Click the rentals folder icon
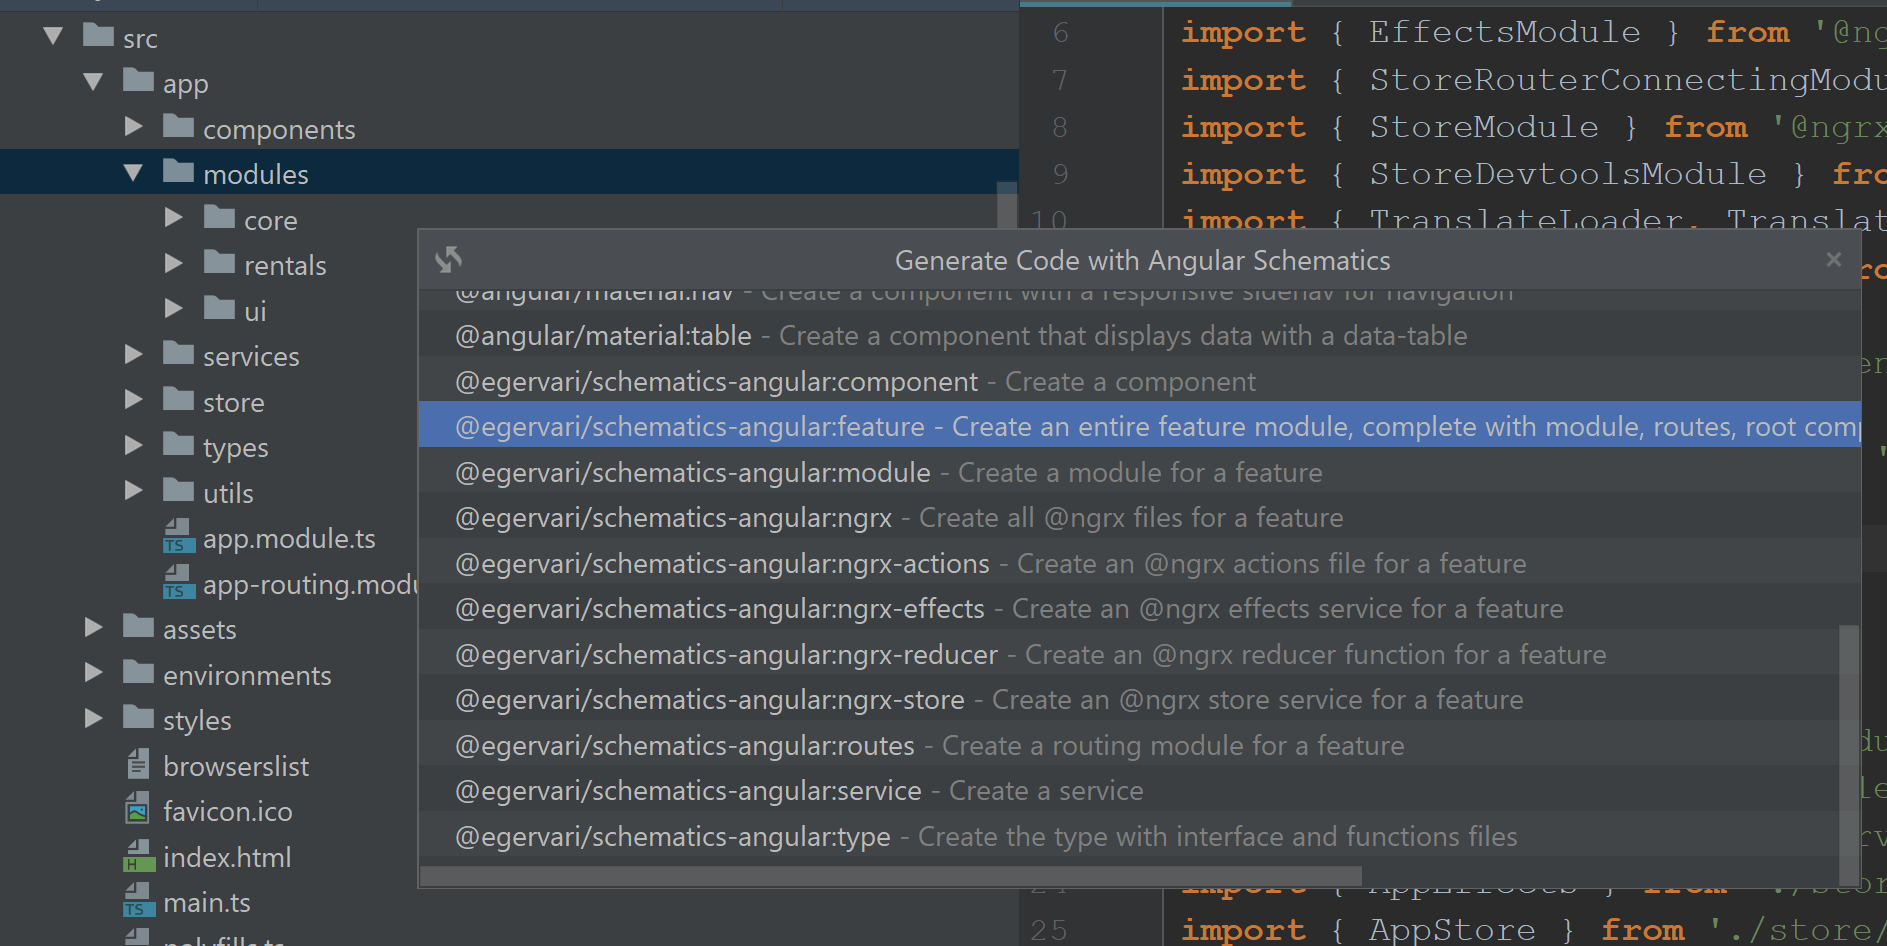 pos(219,262)
